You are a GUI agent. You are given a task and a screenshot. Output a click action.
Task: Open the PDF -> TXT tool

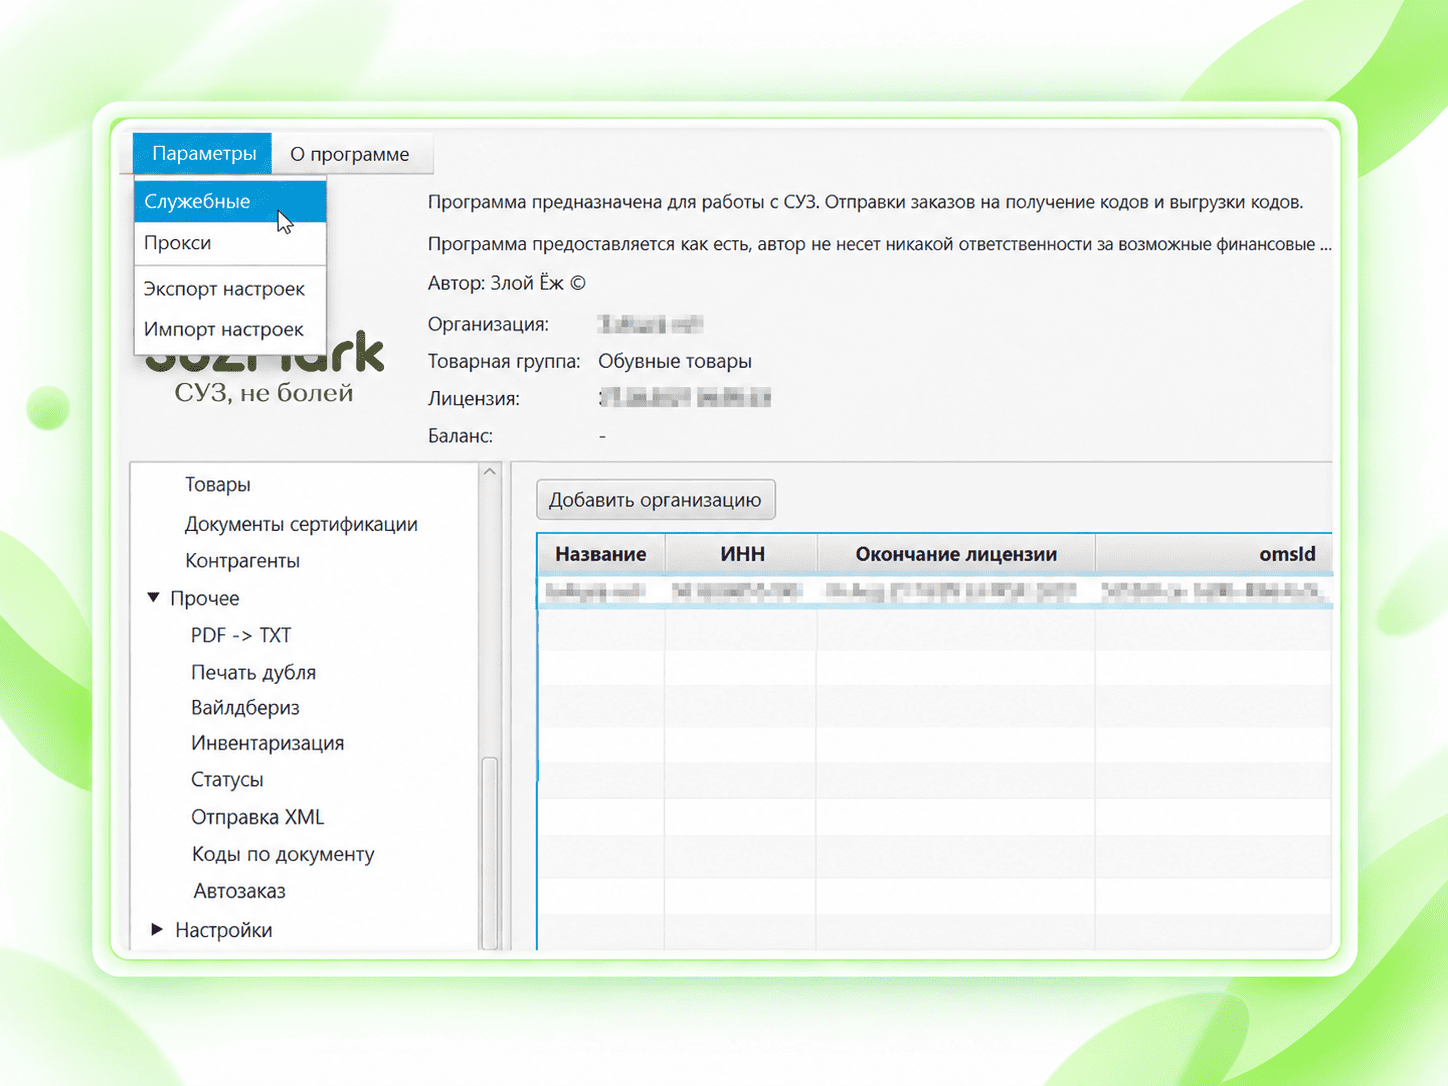(241, 635)
